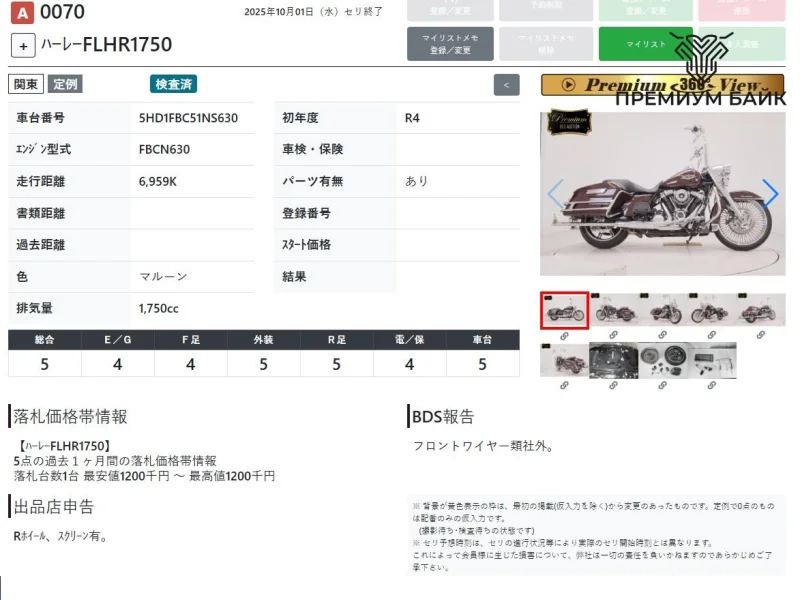Image resolution: width=800 pixels, height=600 pixels.
Task: Click the 検査済 status badge
Action: click(x=174, y=84)
